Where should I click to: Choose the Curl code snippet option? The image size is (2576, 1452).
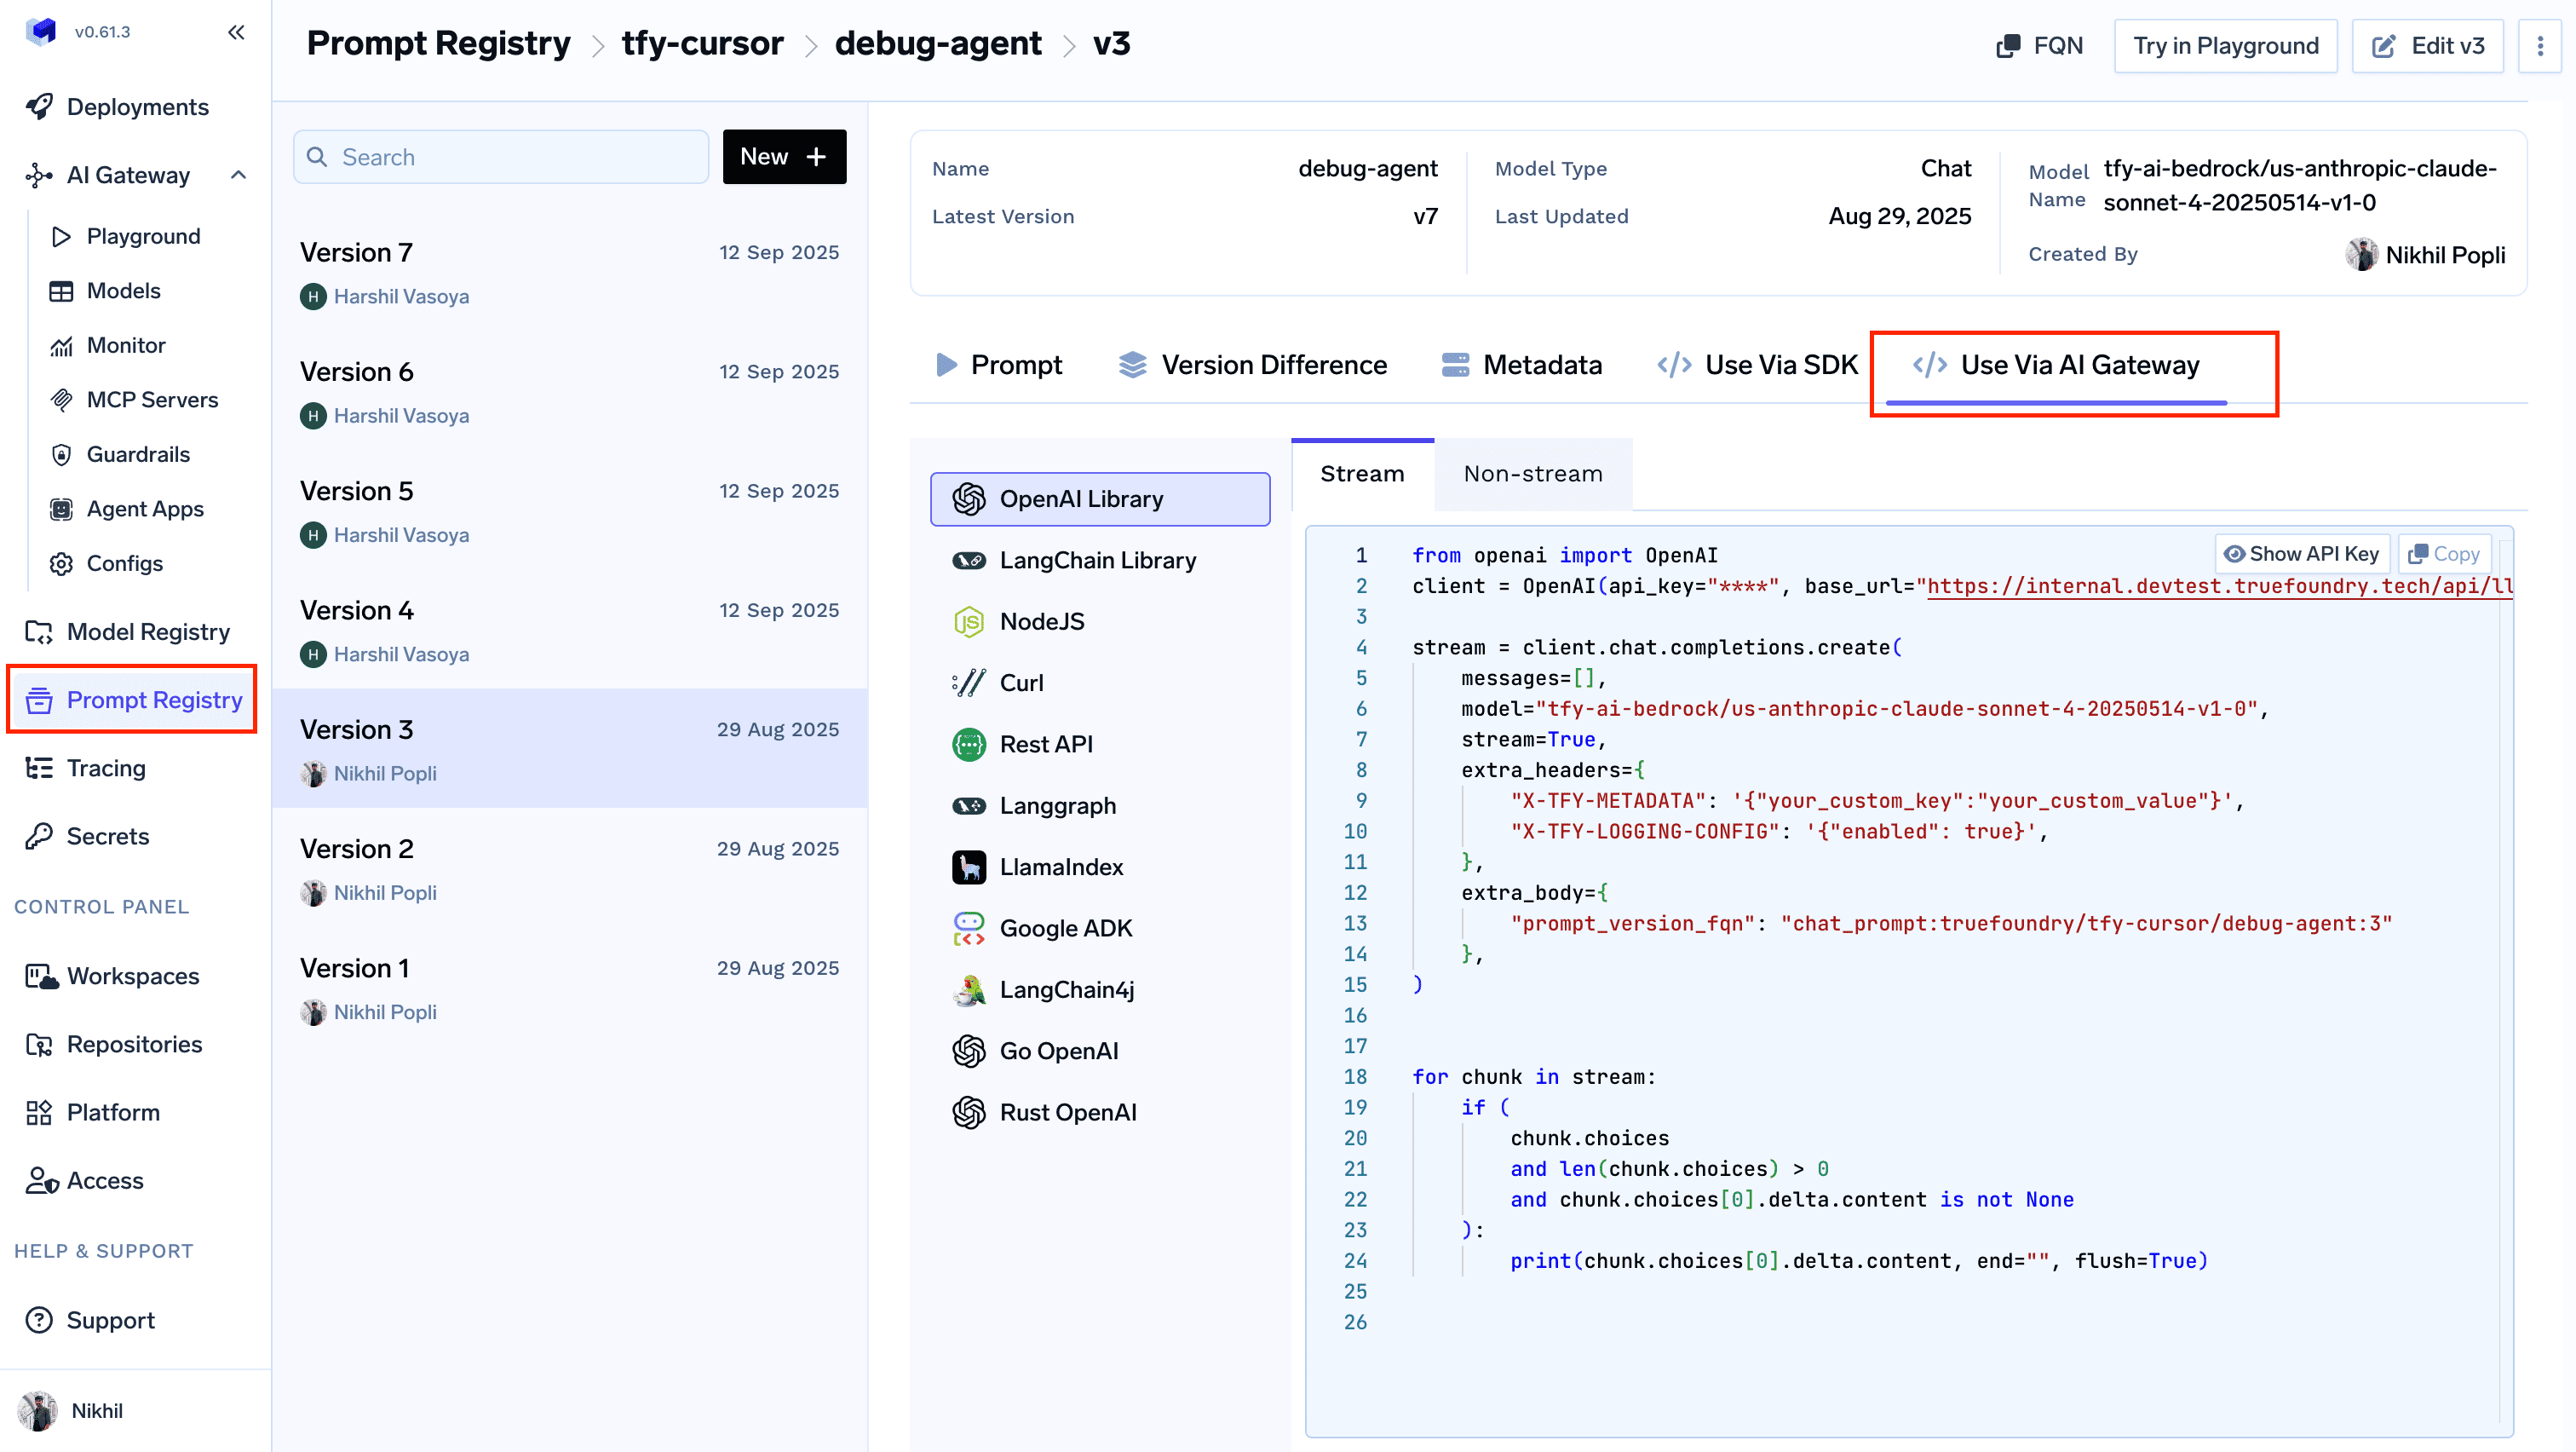1020,683
